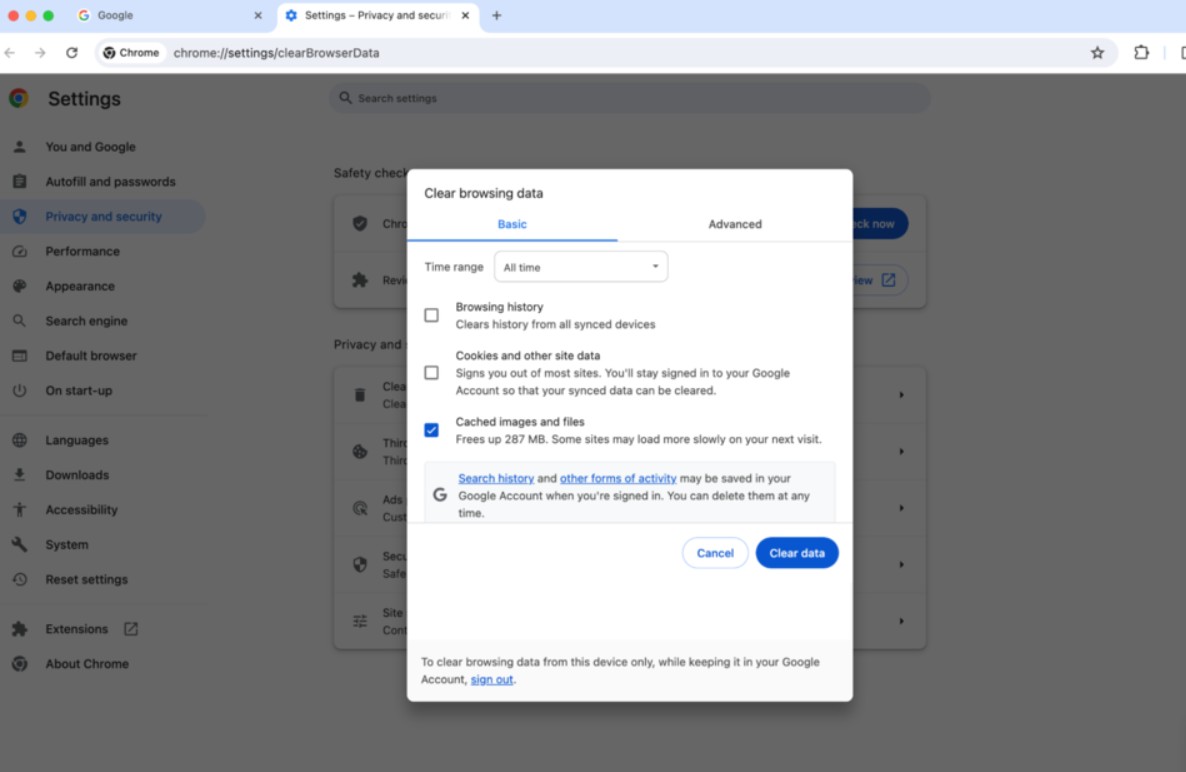
Task: Open the Extensions puzzle-piece menu
Action: (1141, 52)
